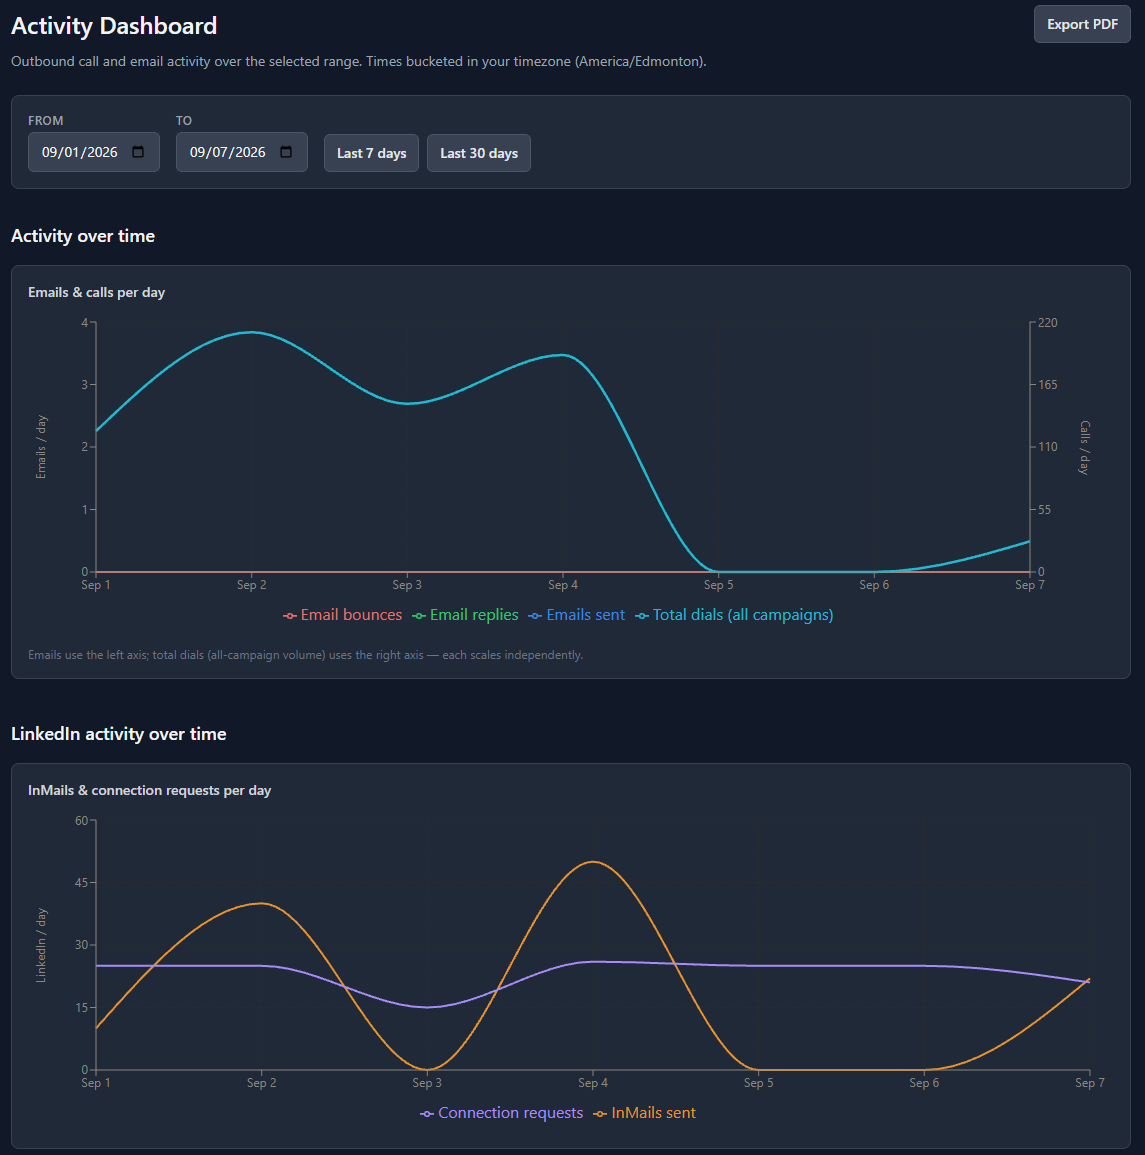1145x1155 pixels.
Task: Toggle Total dials (all campaigns) legend series
Action: tap(734, 615)
